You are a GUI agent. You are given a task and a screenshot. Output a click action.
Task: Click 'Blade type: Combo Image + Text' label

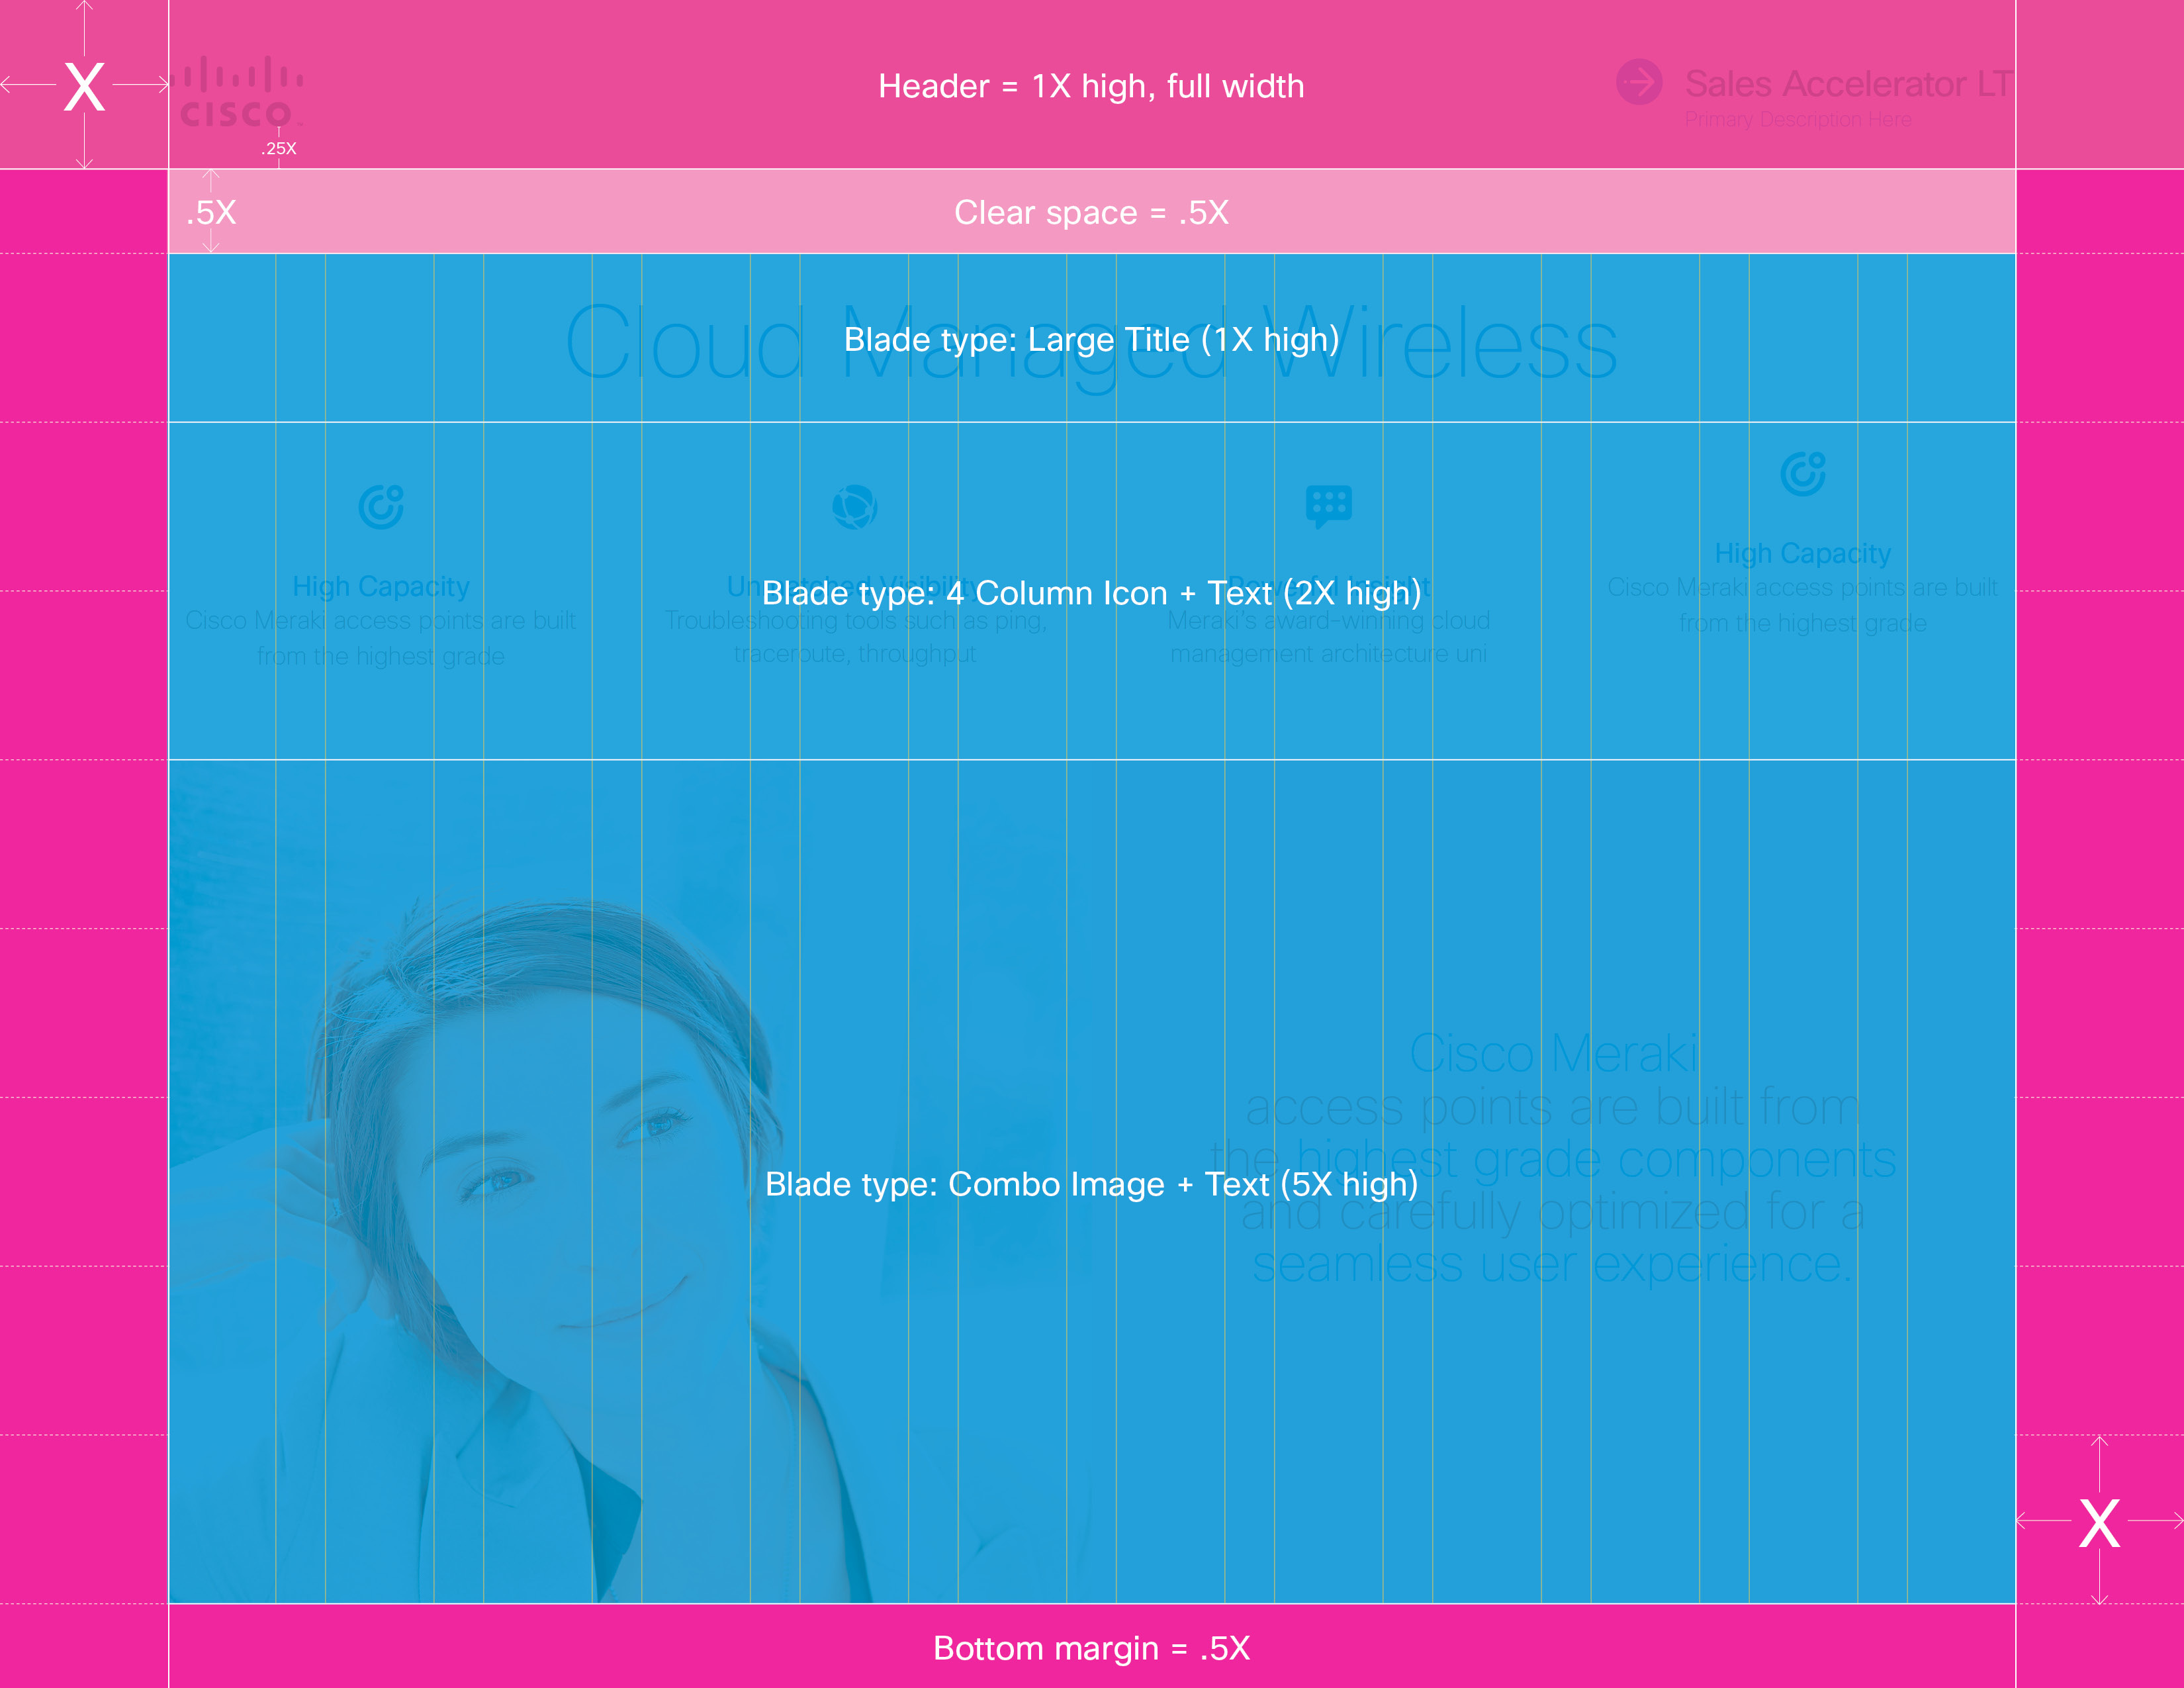click(x=1093, y=1184)
